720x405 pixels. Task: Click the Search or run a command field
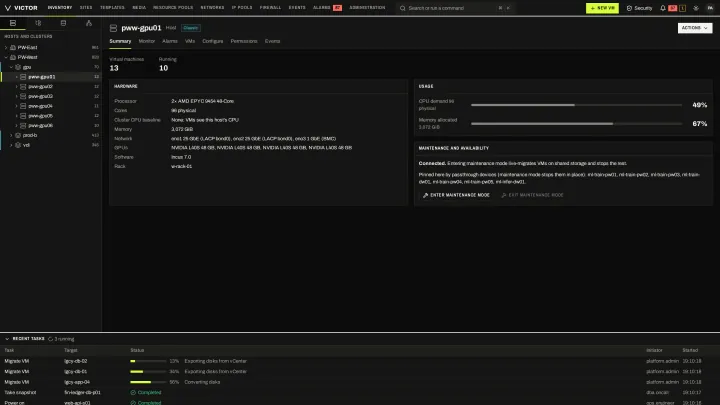(455, 8)
